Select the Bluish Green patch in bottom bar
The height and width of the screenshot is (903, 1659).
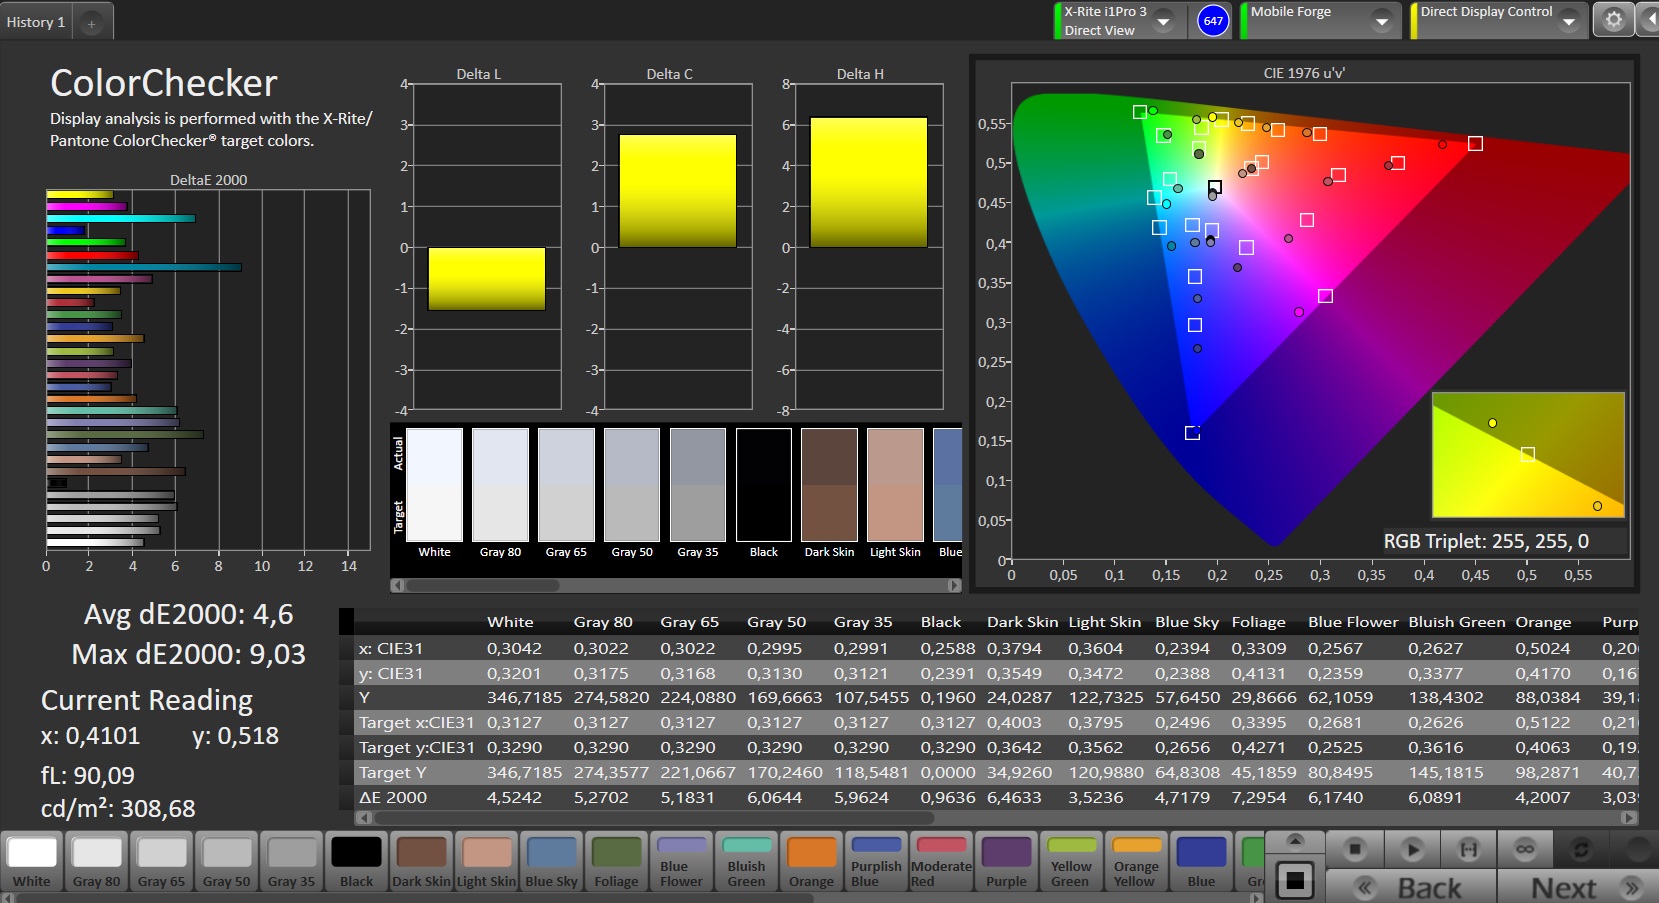coord(746,861)
